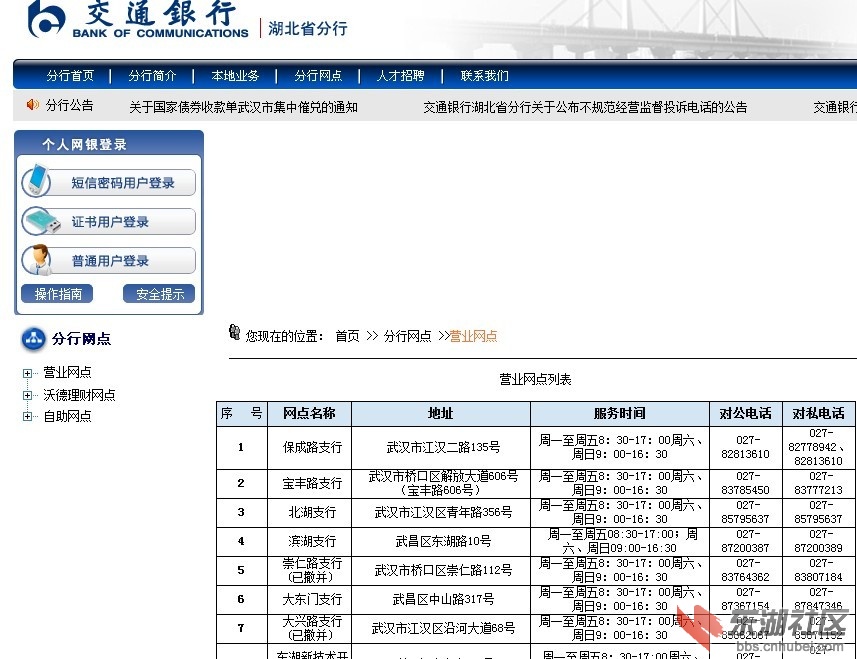This screenshot has width=857, height=659.
Task: Click the USB key icon for 证书用户登录
Action: (42, 221)
